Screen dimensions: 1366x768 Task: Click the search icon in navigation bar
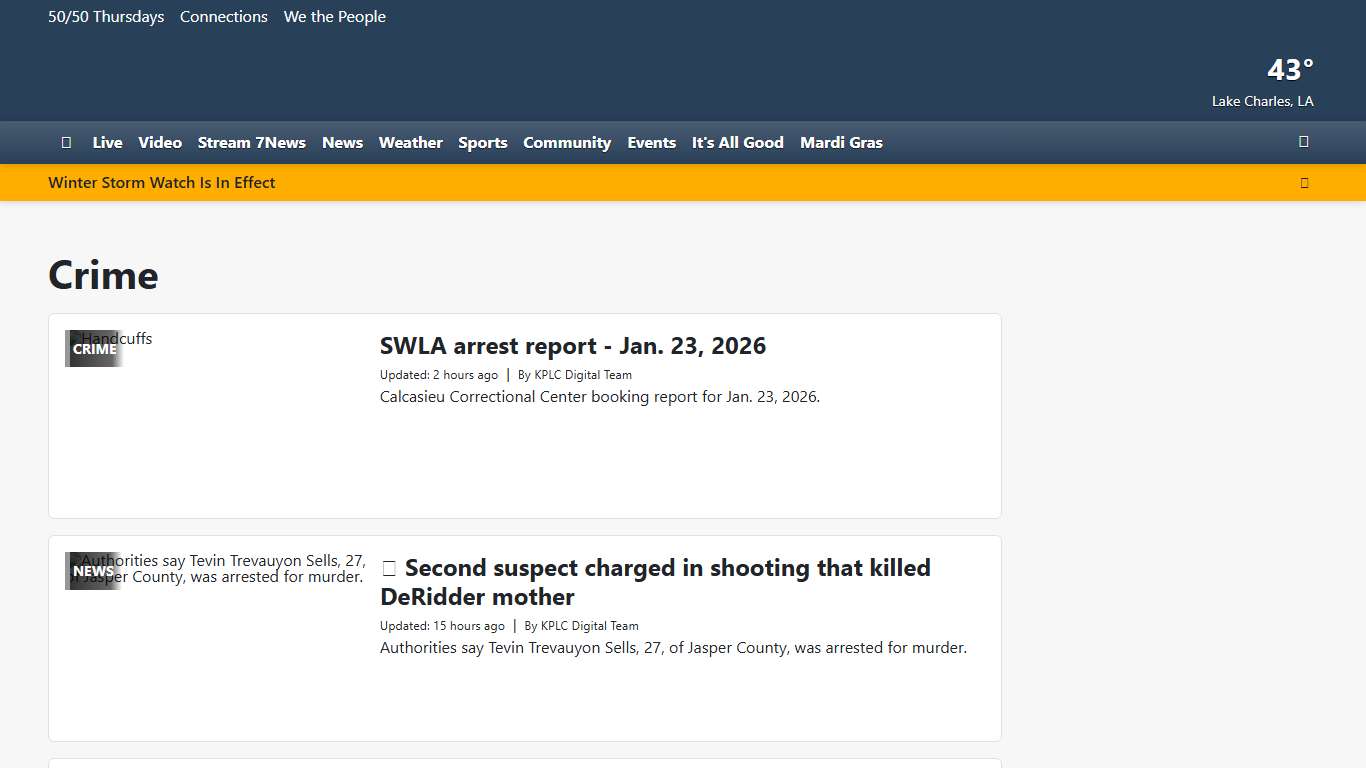click(x=1303, y=142)
